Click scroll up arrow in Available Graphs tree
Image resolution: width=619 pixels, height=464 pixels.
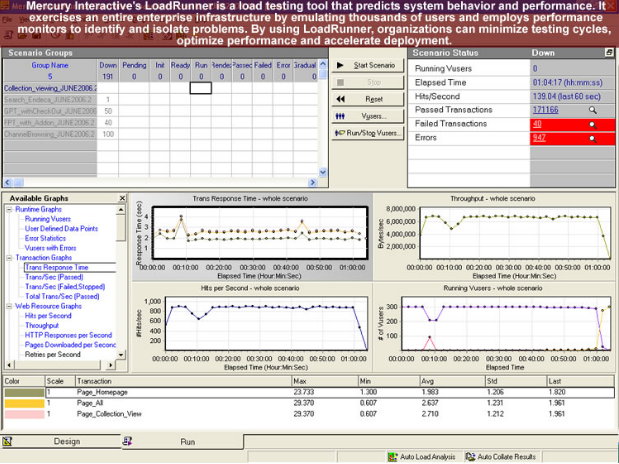121,209
